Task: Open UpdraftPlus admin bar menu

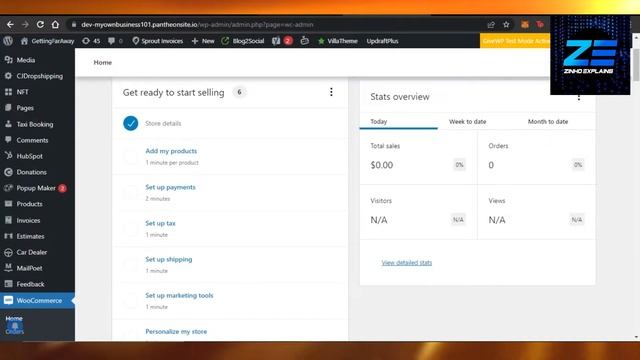Action: (x=382, y=41)
